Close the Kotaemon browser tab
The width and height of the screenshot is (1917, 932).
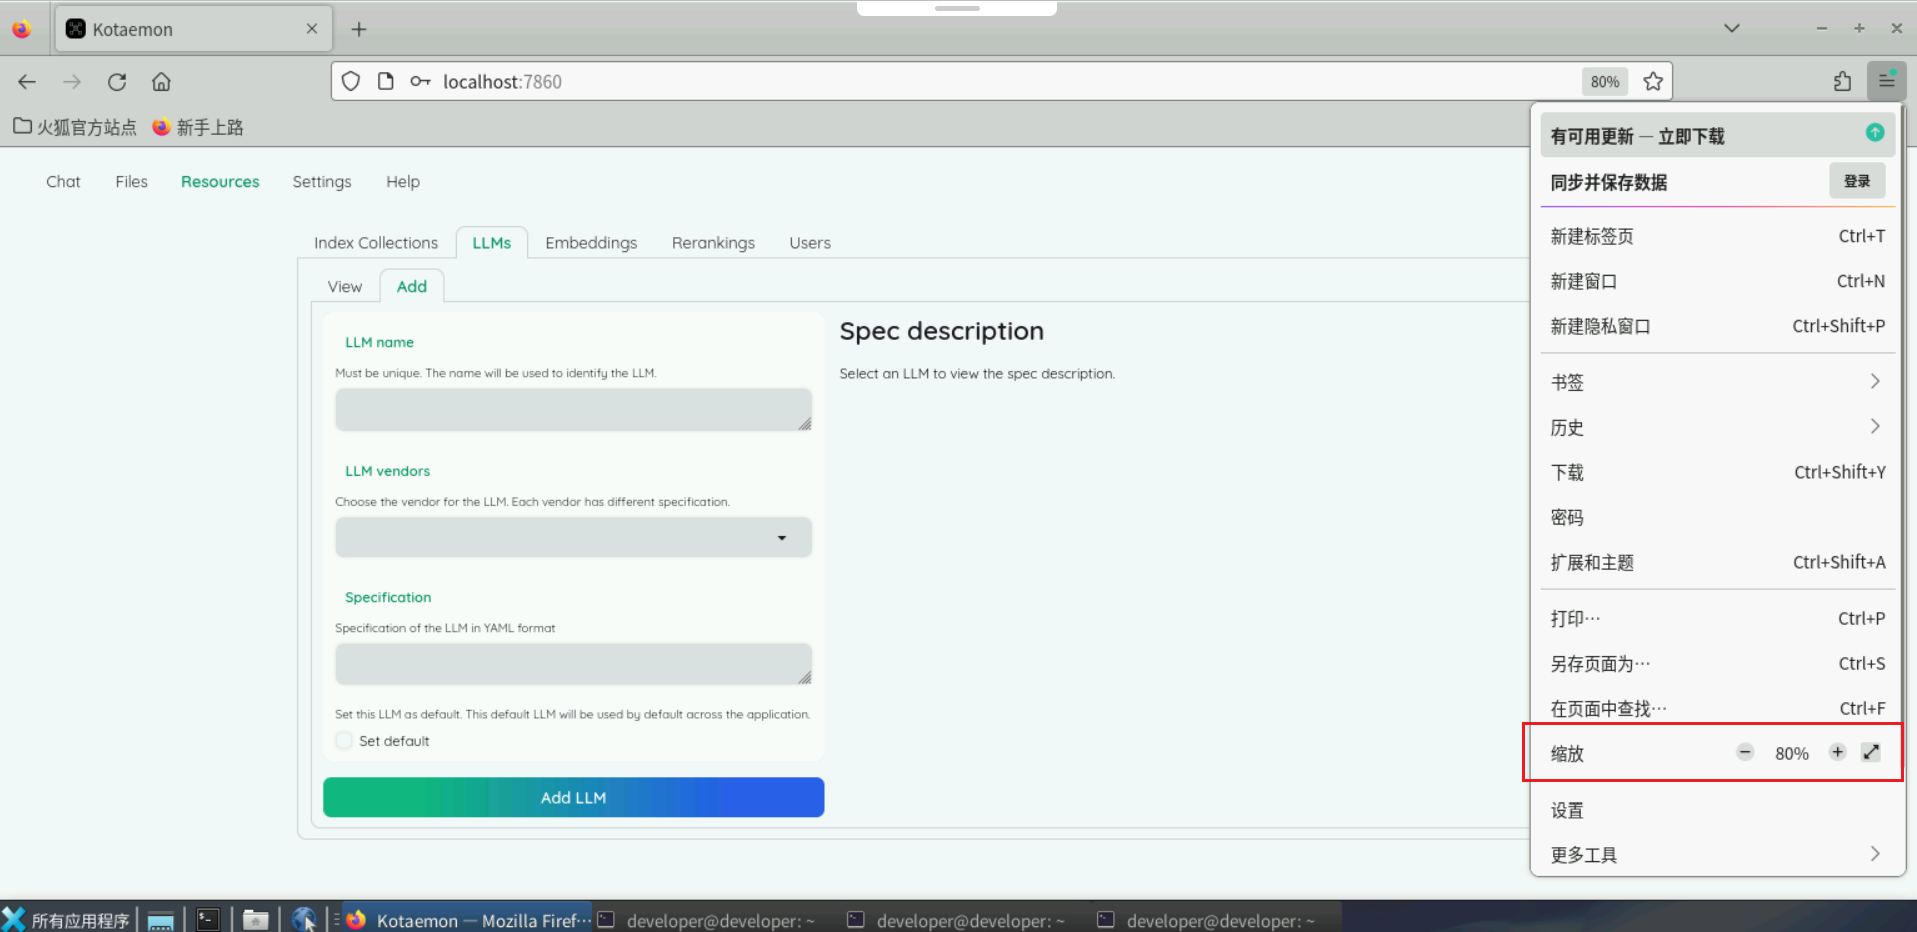(x=312, y=29)
